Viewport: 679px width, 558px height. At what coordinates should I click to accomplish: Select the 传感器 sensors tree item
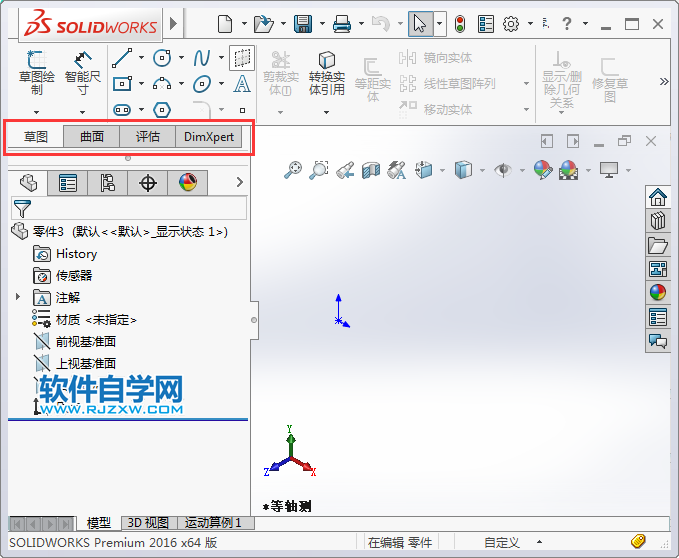coord(63,275)
